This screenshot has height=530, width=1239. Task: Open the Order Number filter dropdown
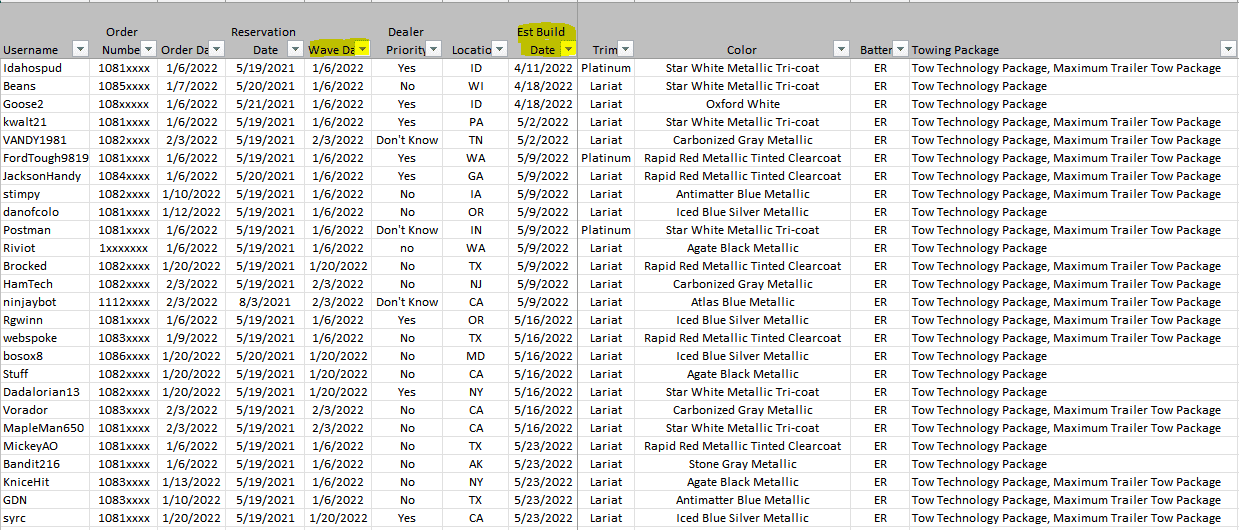(148, 50)
